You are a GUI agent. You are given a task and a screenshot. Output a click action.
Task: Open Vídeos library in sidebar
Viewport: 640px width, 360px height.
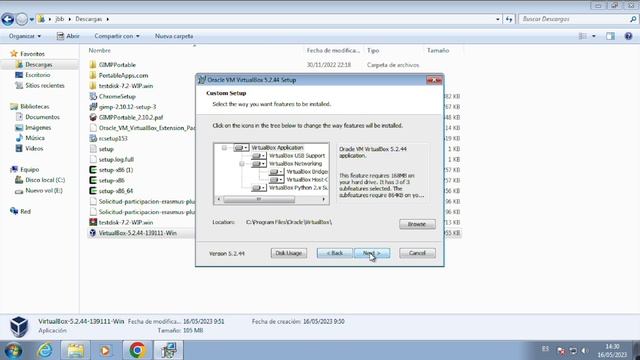(x=34, y=149)
